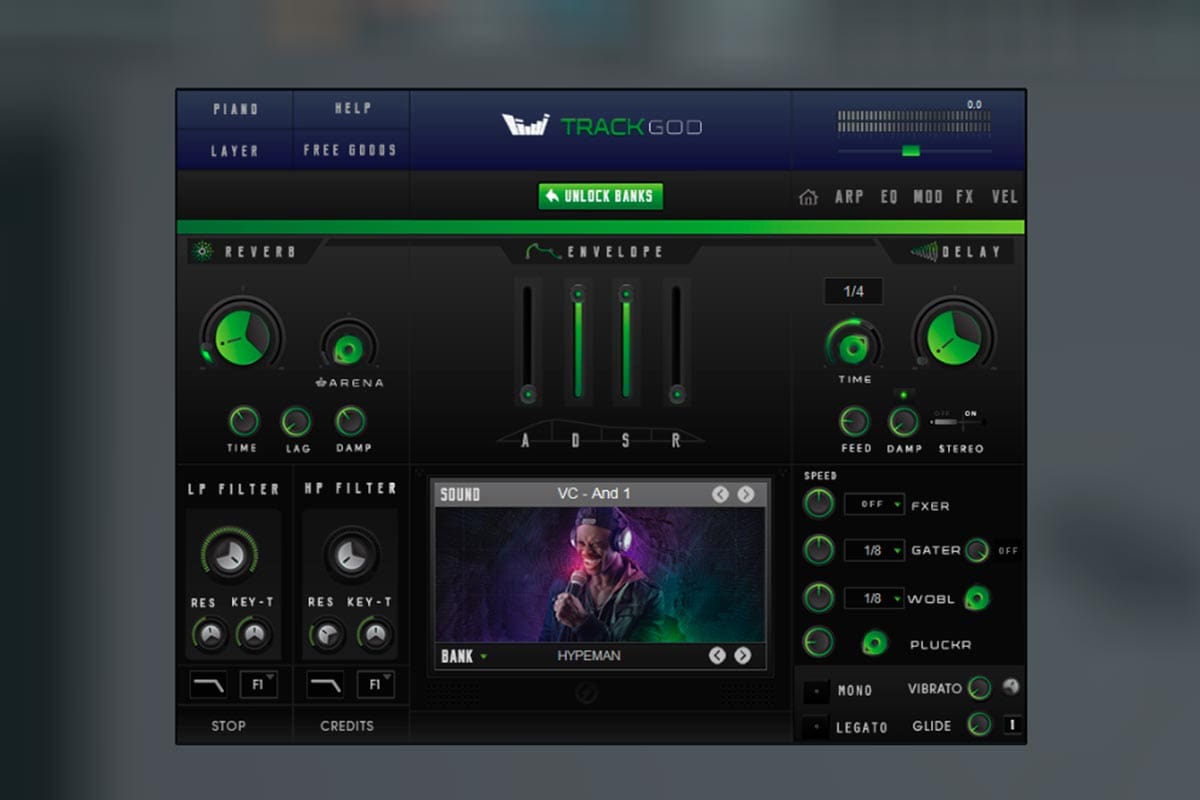
Task: Click the GATER amount knob
Action: pos(977,550)
